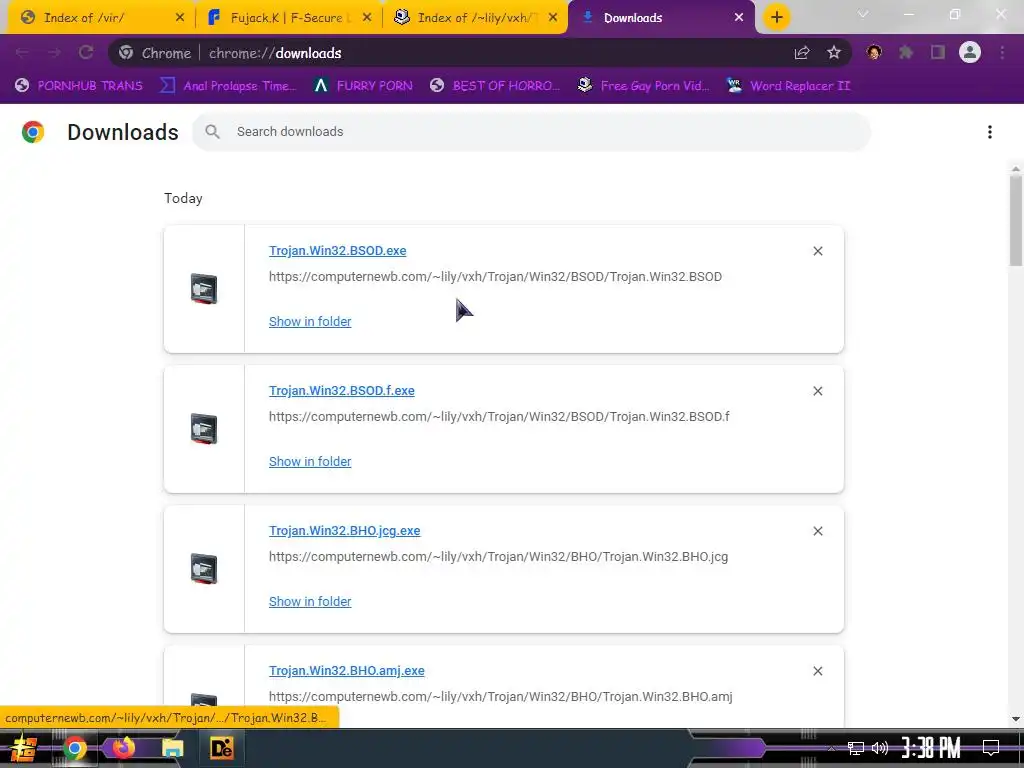Click the scrollbar up arrow
This screenshot has width=1024, height=768.
click(1016, 168)
